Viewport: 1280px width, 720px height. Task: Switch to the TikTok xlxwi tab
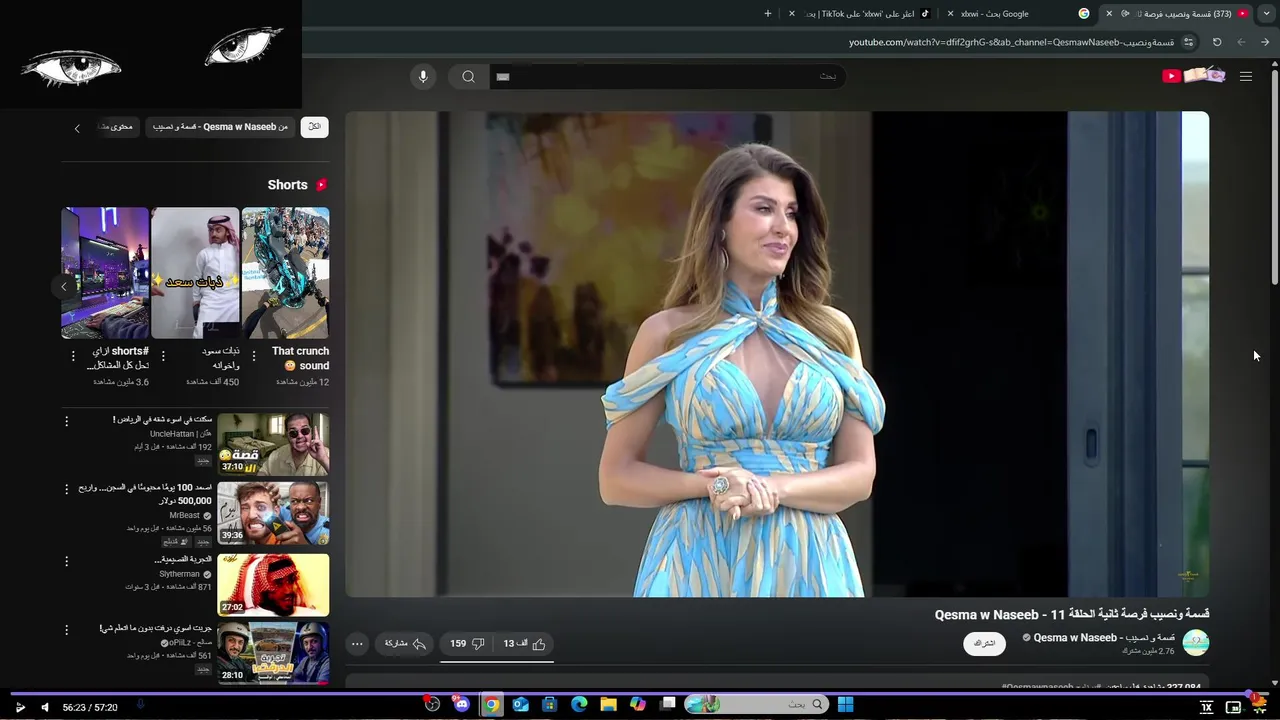click(860, 14)
